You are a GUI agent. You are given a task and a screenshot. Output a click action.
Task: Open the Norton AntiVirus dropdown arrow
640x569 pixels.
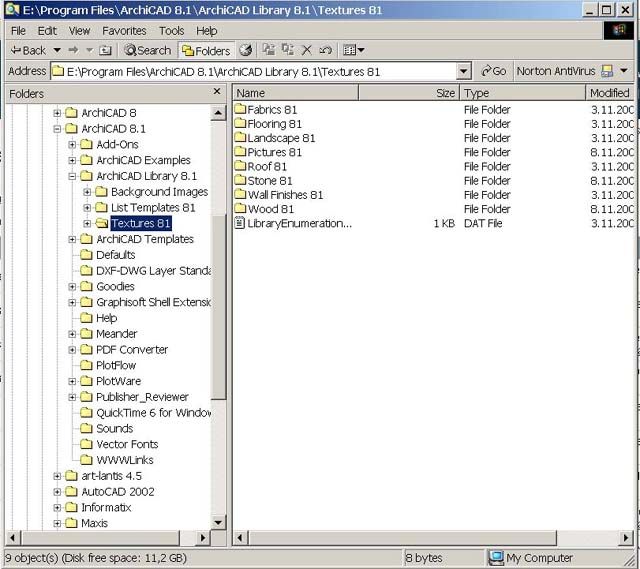(x=624, y=71)
